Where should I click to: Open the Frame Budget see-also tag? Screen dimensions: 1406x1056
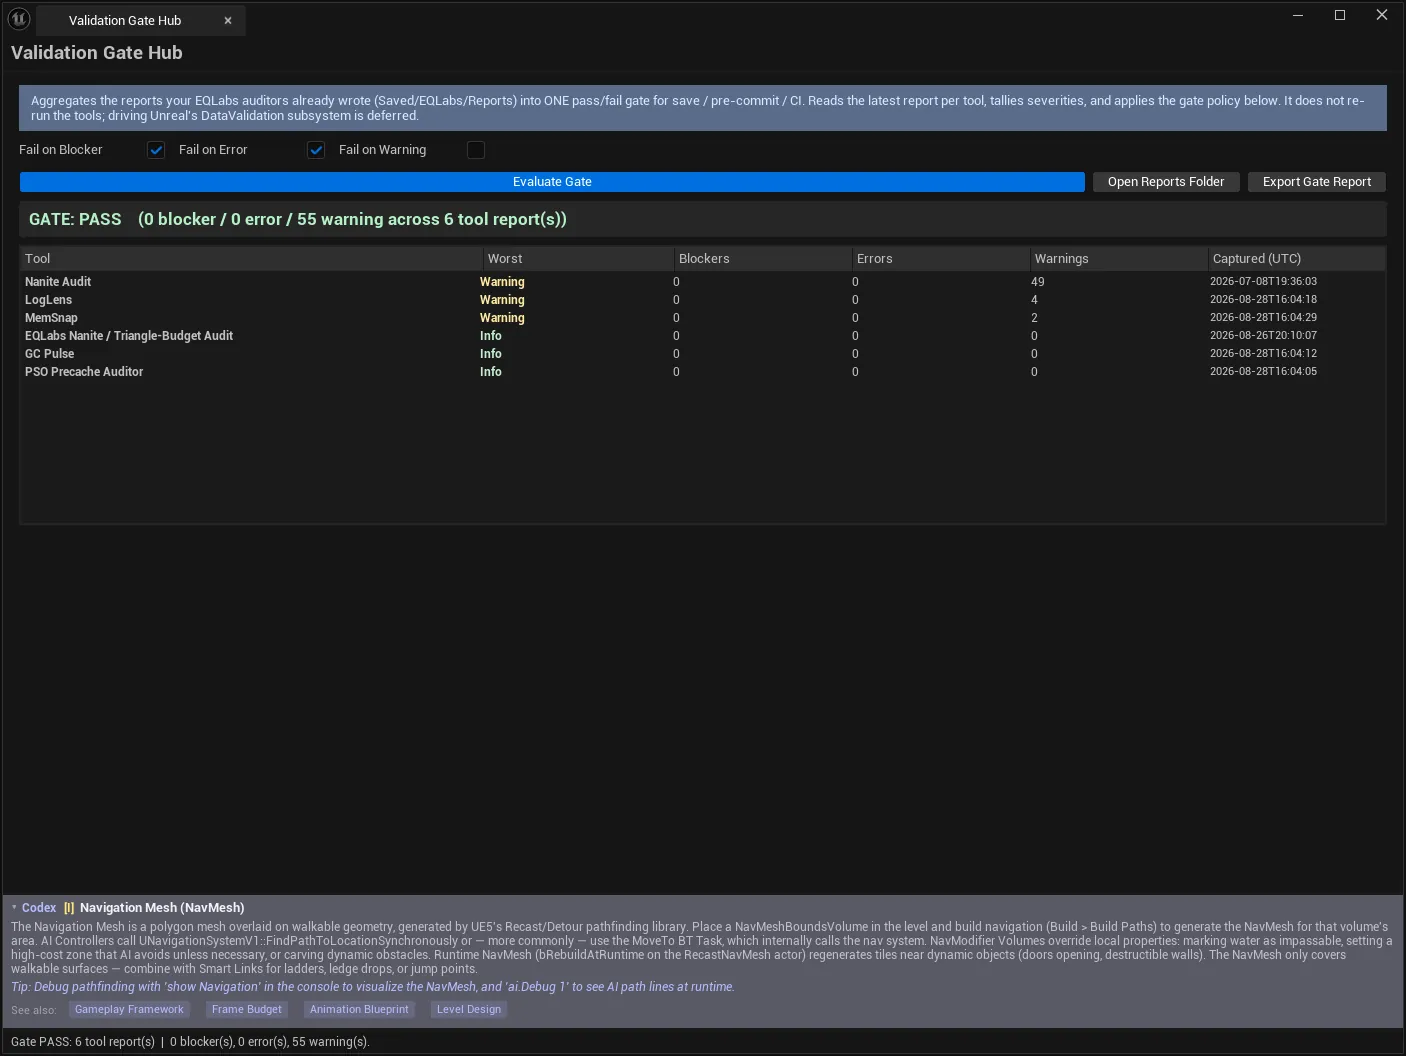[x=247, y=1010]
